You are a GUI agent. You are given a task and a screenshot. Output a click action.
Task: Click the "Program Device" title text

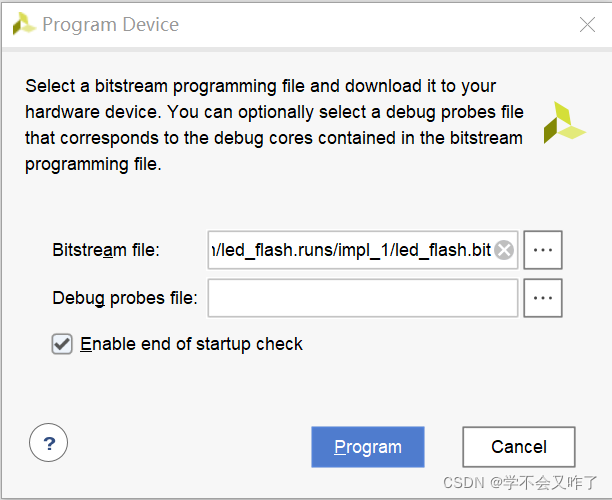coord(110,25)
